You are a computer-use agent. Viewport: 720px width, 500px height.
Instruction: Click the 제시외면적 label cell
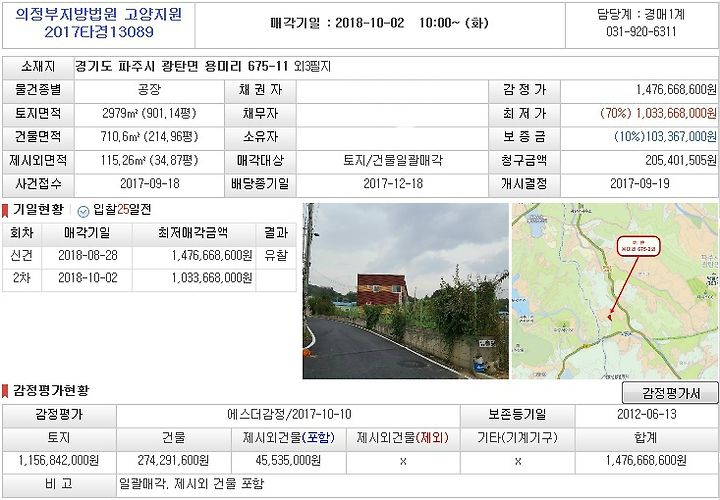click(38, 161)
